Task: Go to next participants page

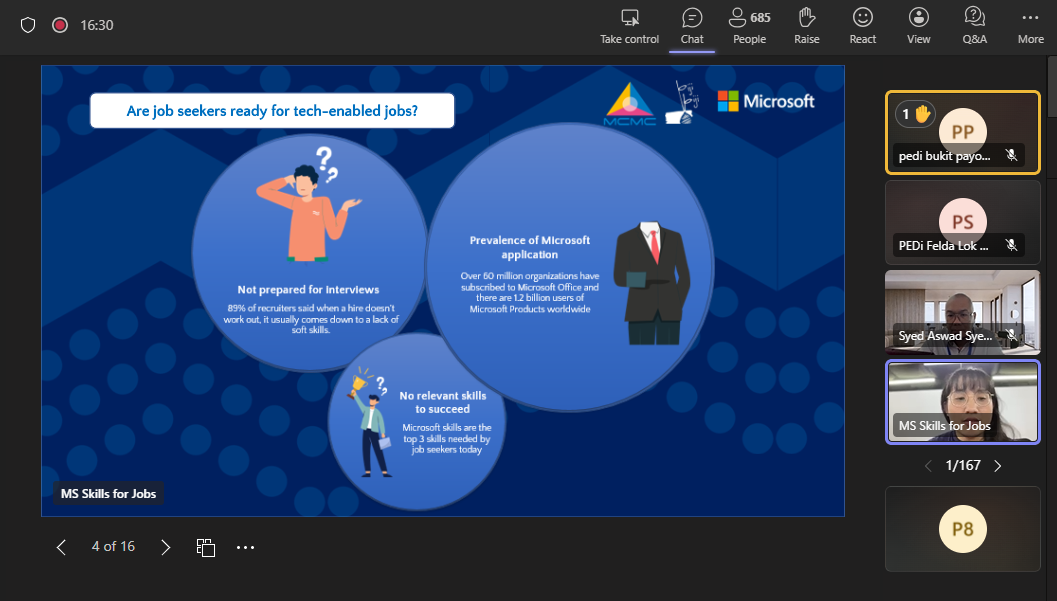Action: (x=997, y=465)
